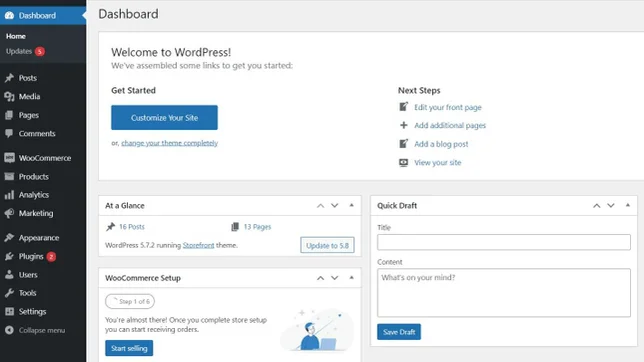Open the Marketing menu
Viewport: 644px width, 362px height.
coord(36,213)
